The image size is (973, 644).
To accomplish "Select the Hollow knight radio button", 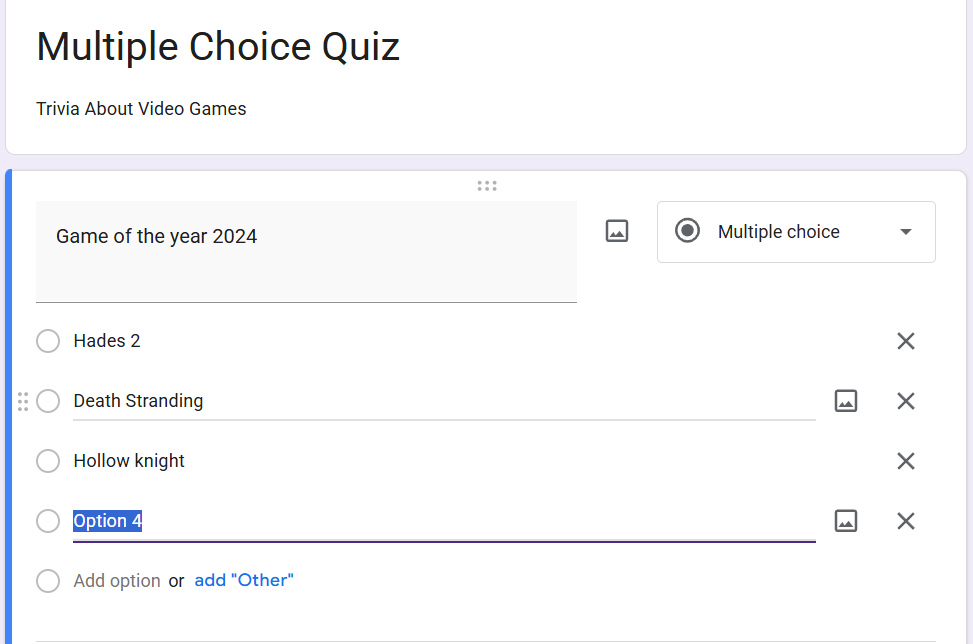I will click(47, 461).
